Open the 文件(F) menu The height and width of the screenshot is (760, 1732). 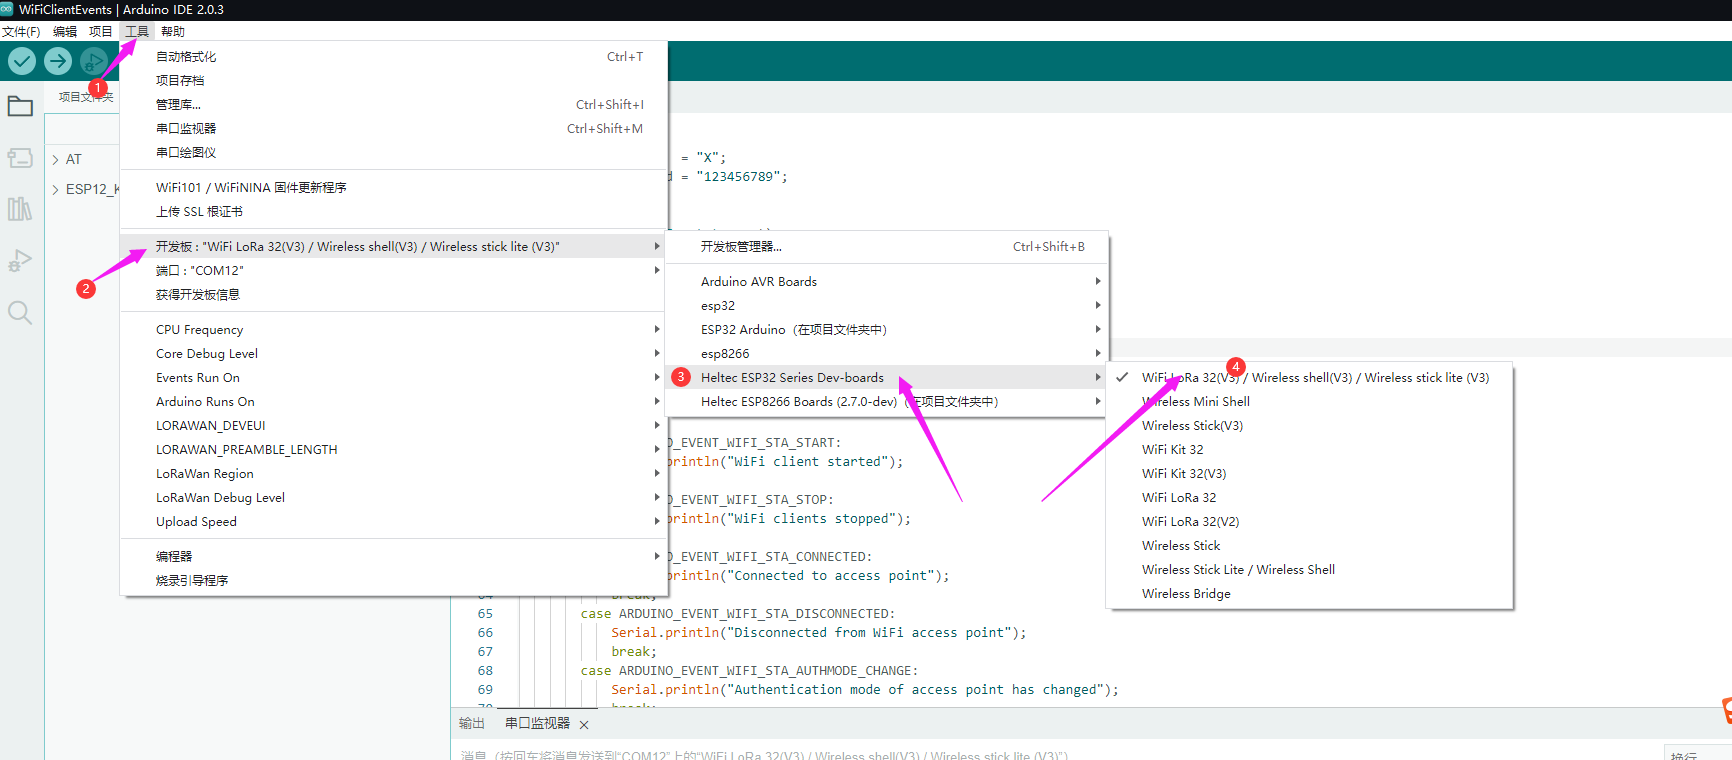click(x=21, y=32)
